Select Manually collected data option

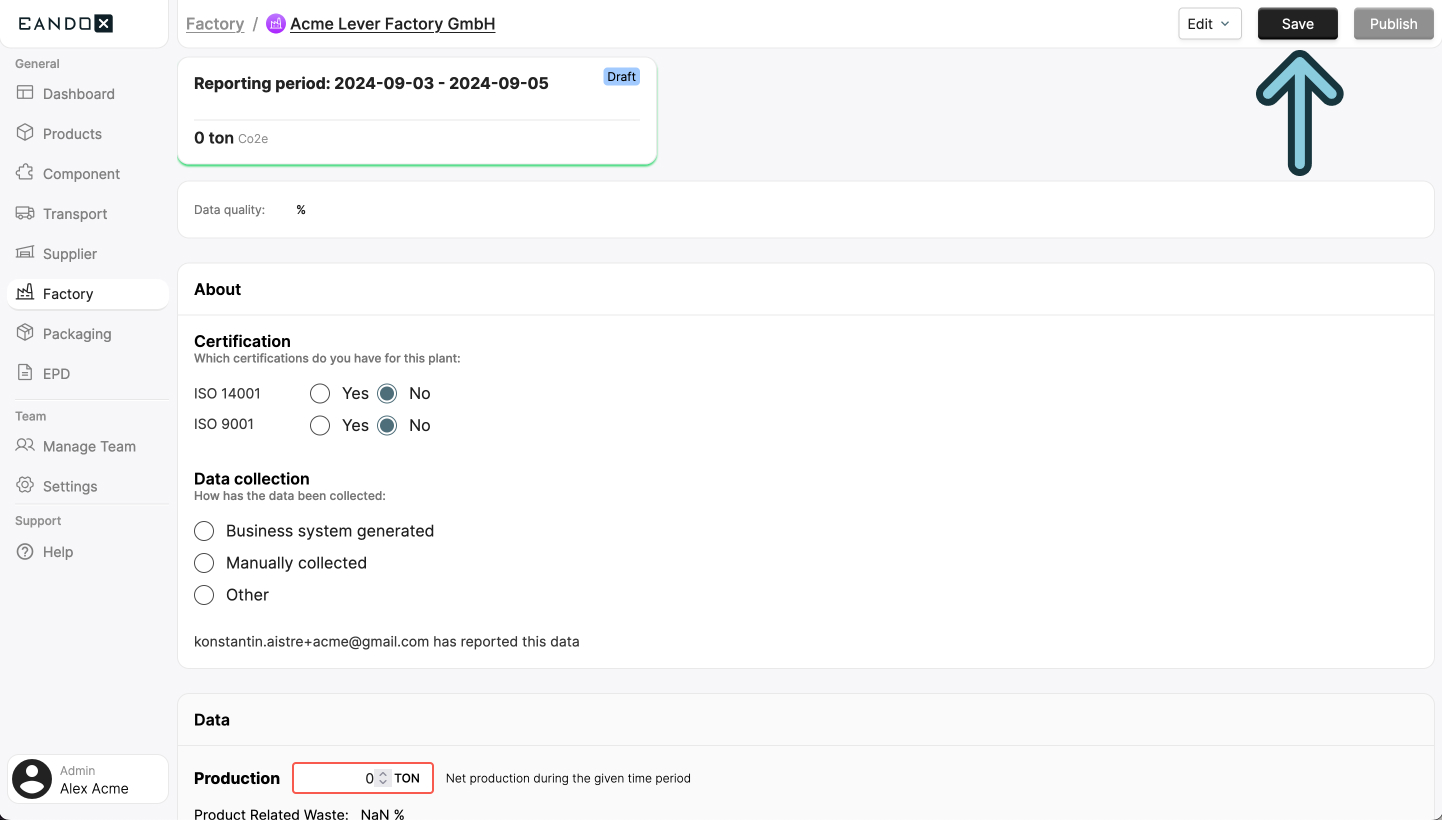click(x=204, y=563)
